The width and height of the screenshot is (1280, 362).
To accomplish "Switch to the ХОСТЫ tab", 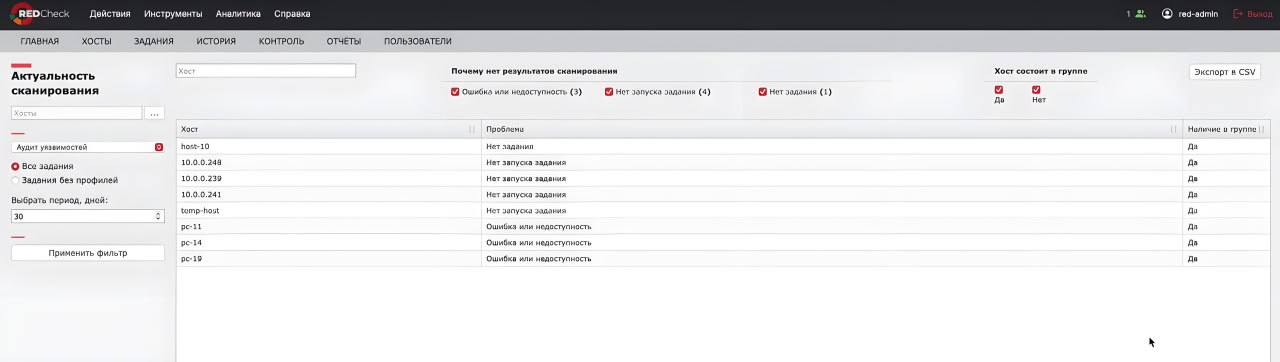I will pyautogui.click(x=97, y=42).
